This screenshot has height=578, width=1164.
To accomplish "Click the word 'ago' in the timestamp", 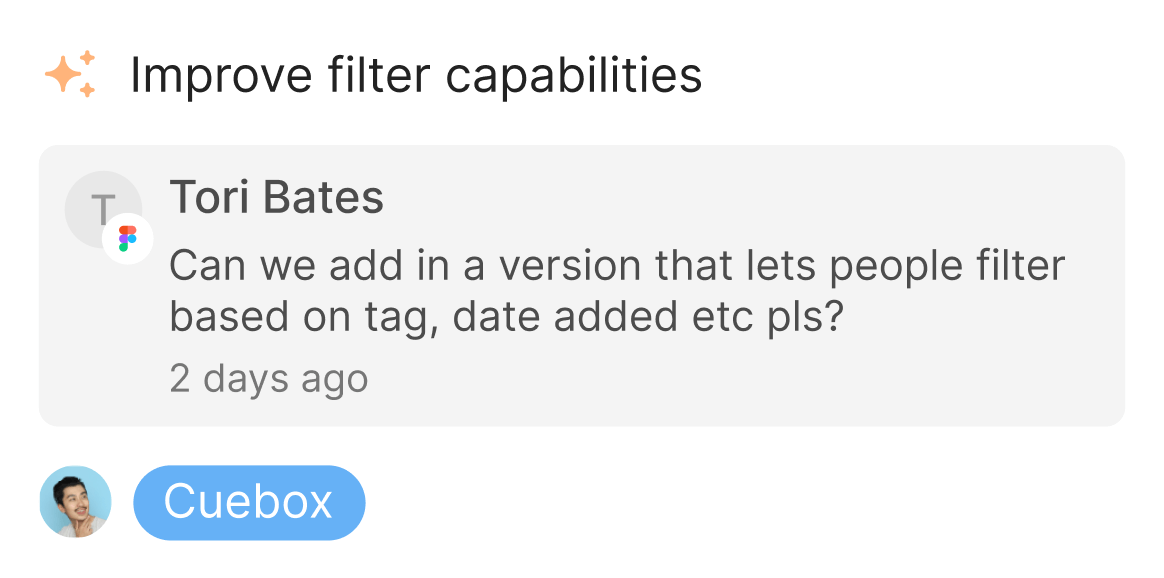I will [x=336, y=379].
